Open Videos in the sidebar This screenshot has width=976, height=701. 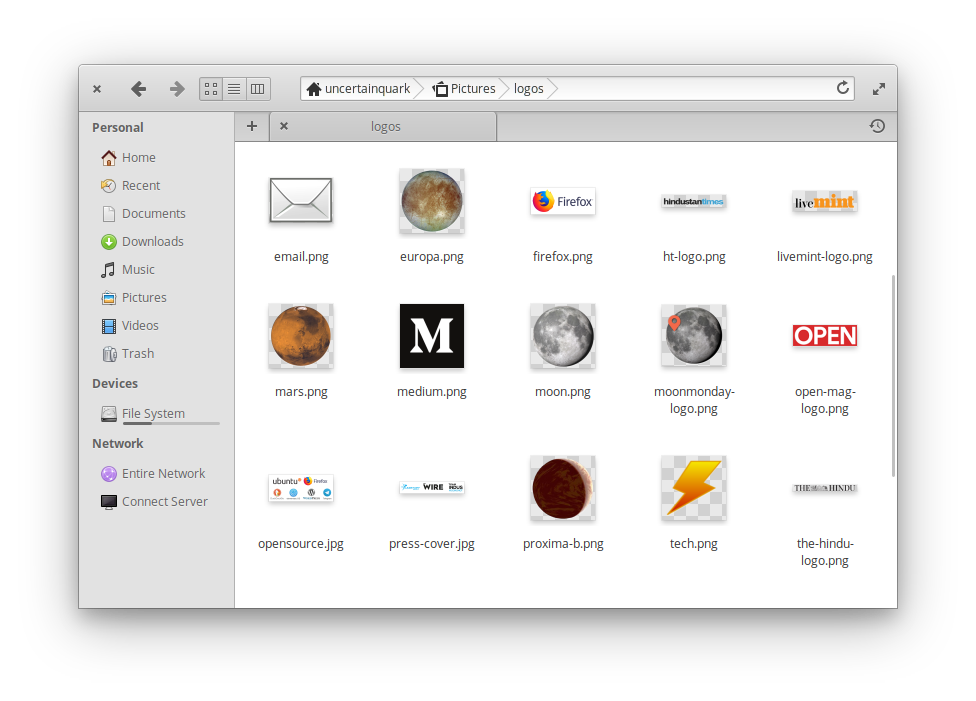[x=129, y=326]
